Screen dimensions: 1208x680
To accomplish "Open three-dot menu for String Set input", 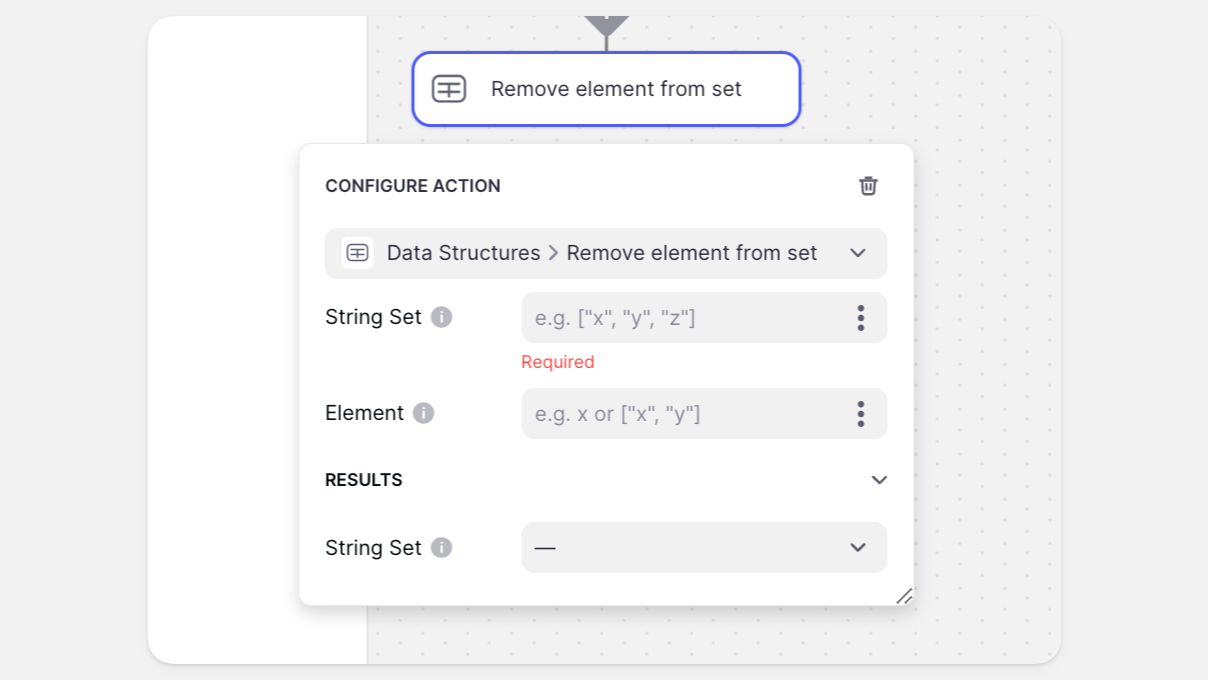I will click(x=860, y=318).
